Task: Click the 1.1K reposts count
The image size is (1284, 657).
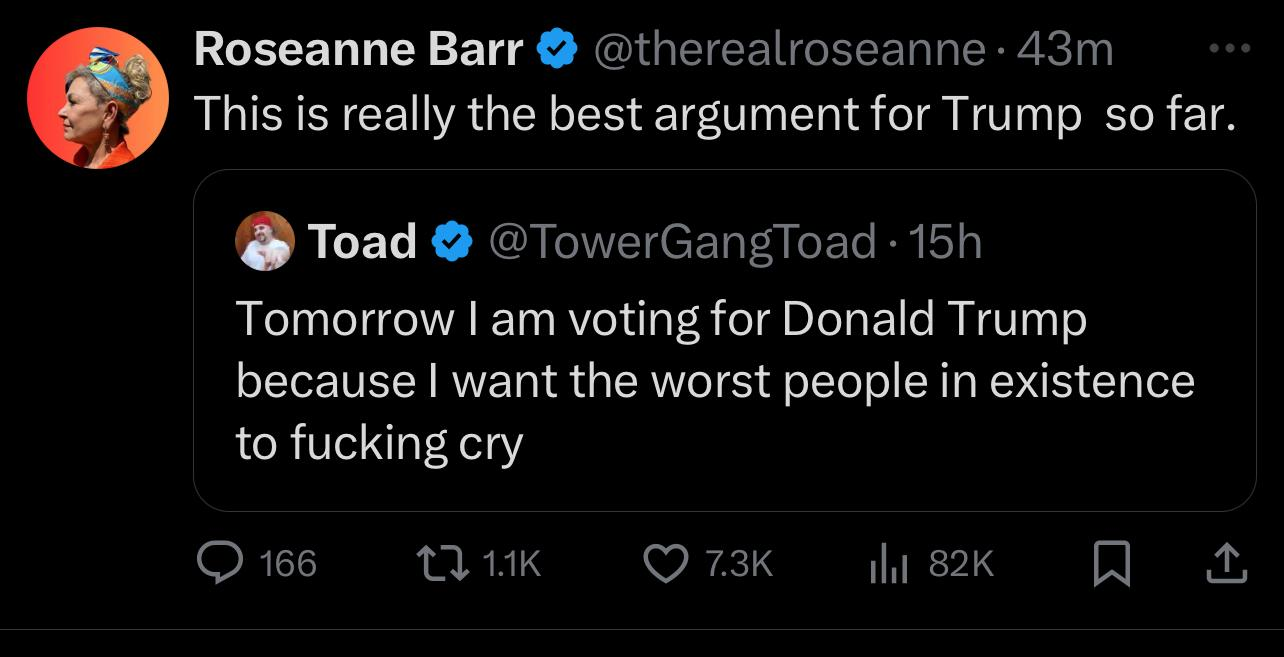Action: click(511, 565)
